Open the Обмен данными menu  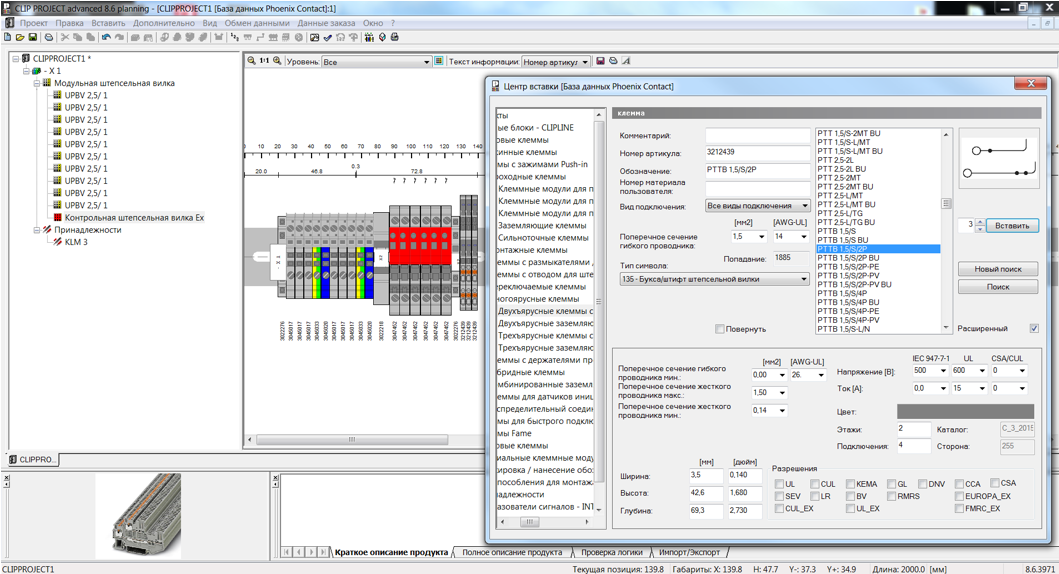point(257,23)
